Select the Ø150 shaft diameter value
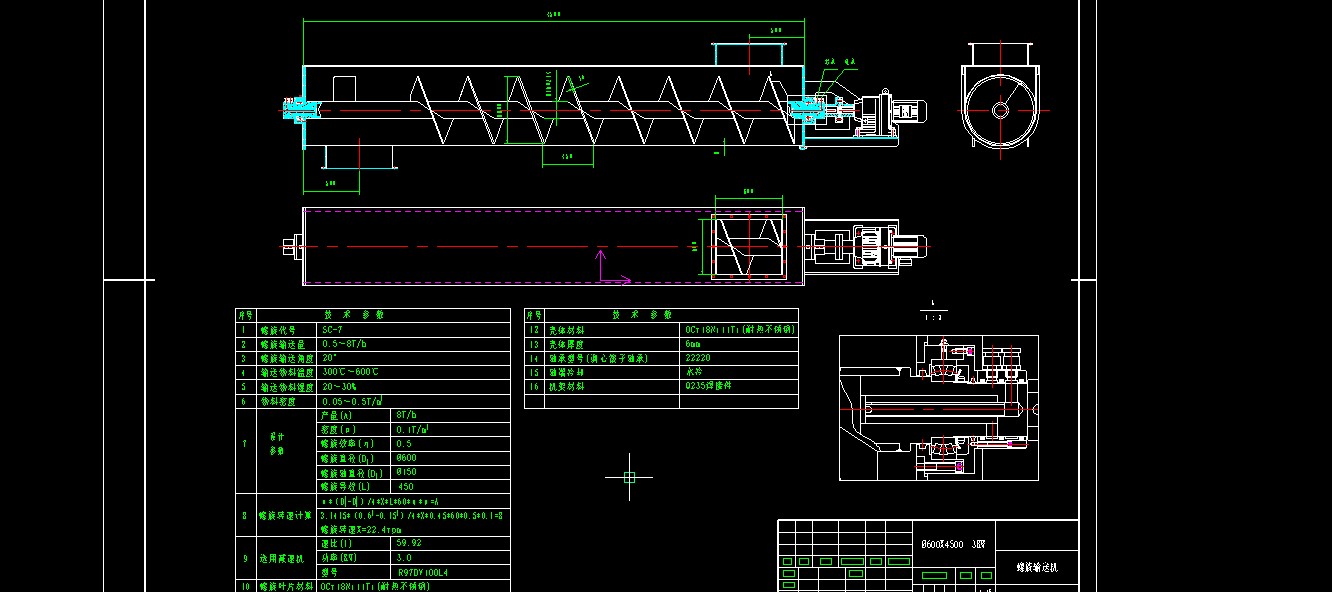Image resolution: width=1332 pixels, height=592 pixels. point(407,472)
